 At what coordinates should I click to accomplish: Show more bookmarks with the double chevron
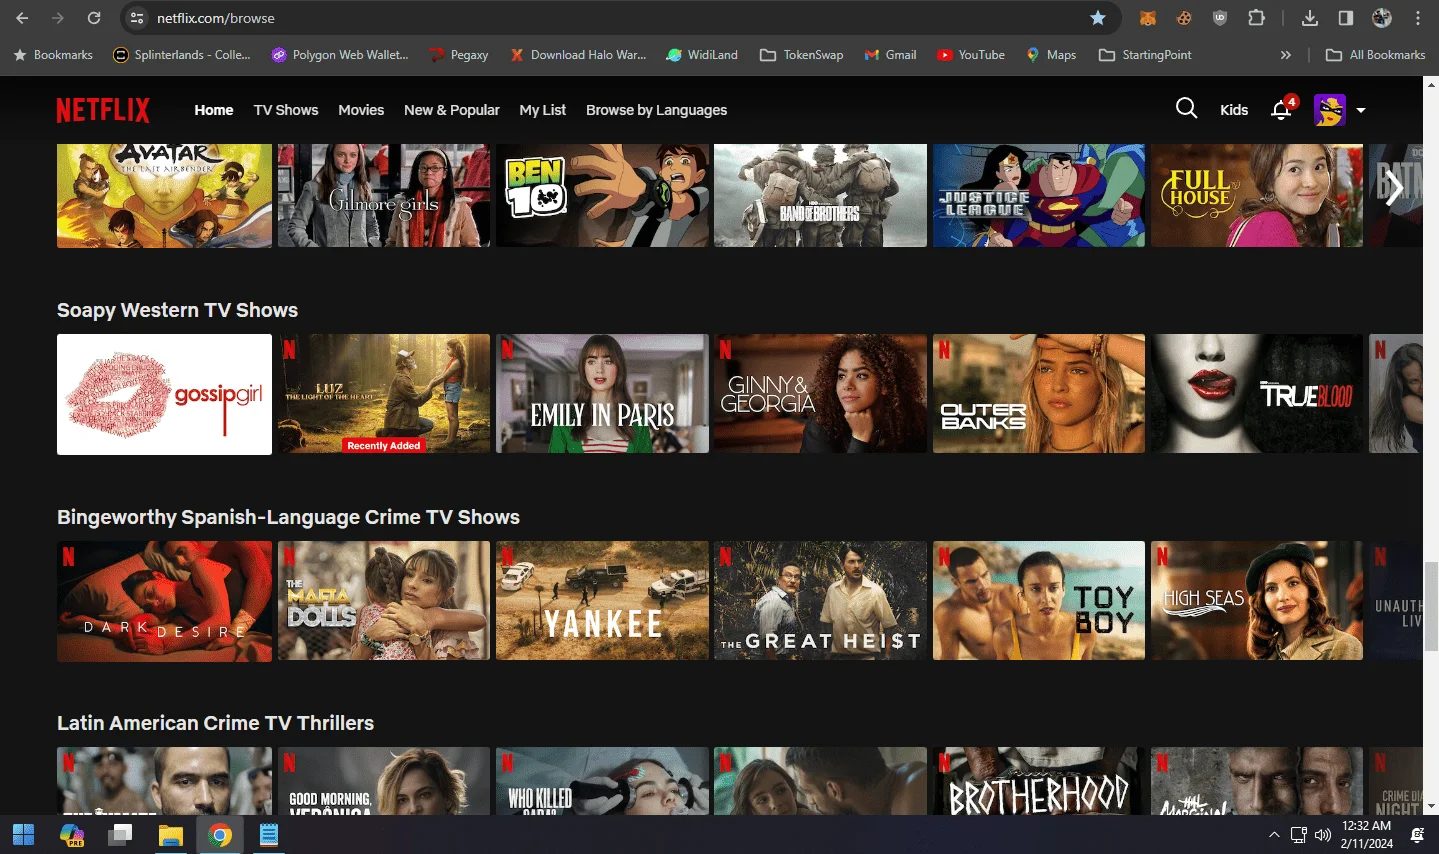pos(1286,55)
